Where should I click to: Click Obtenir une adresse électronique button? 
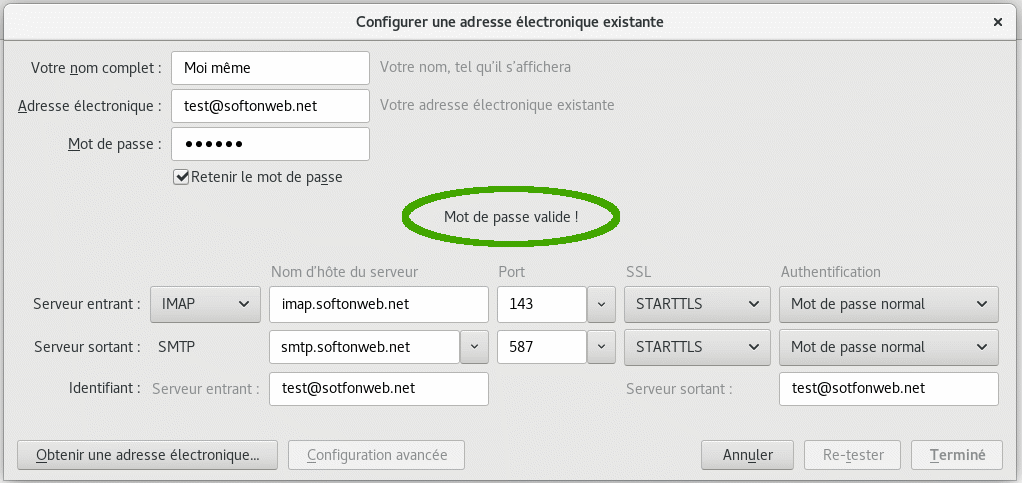coord(147,455)
